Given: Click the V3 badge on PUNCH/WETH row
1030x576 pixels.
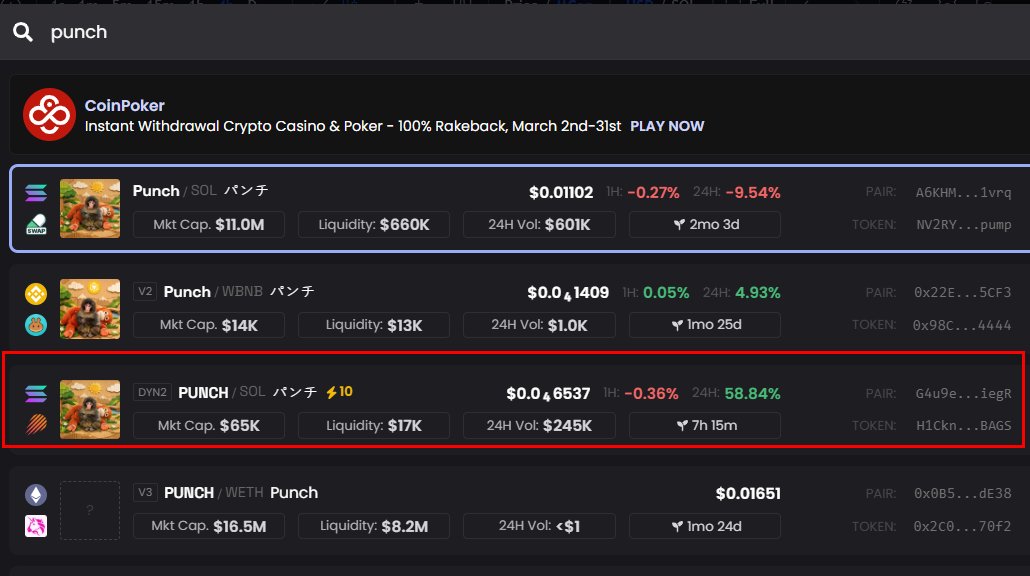Looking at the screenshot, I should (x=145, y=493).
